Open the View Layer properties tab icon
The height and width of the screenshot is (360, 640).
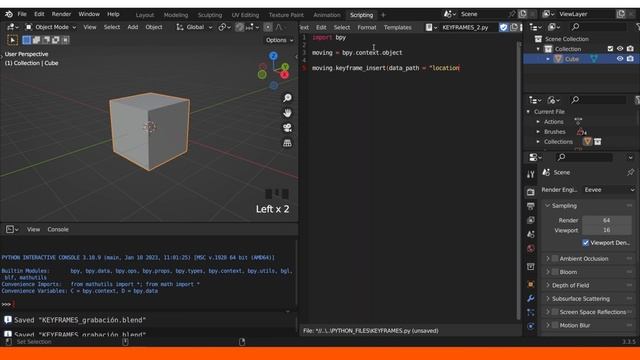coord(531,220)
